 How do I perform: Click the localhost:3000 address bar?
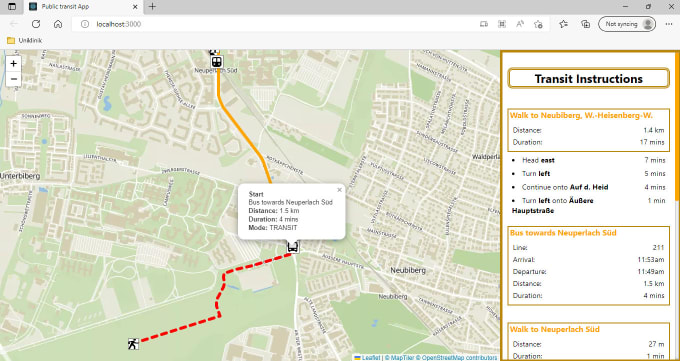[x=278, y=24]
